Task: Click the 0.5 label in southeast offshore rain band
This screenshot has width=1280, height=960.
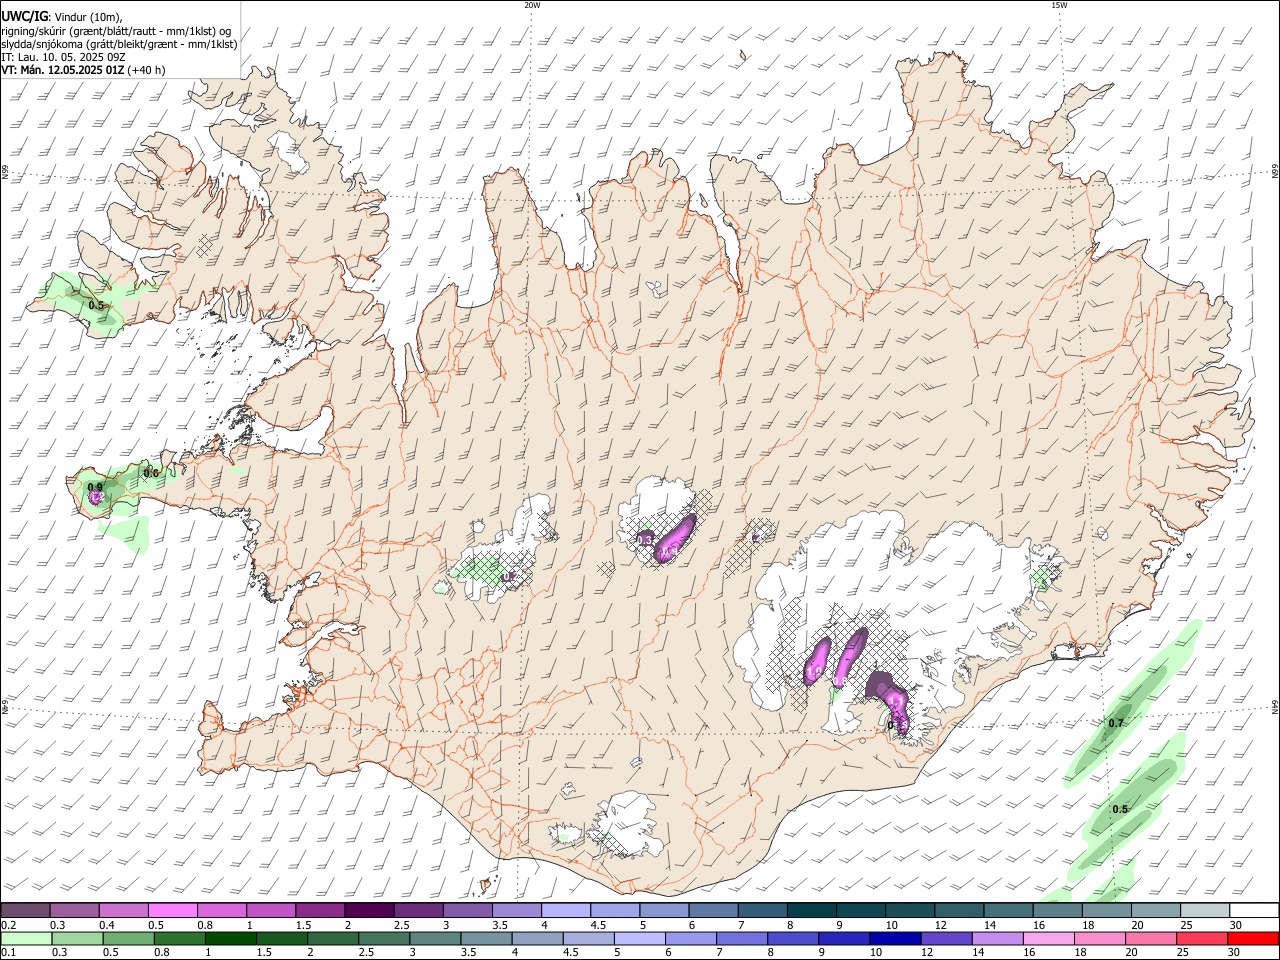Action: [x=1120, y=809]
